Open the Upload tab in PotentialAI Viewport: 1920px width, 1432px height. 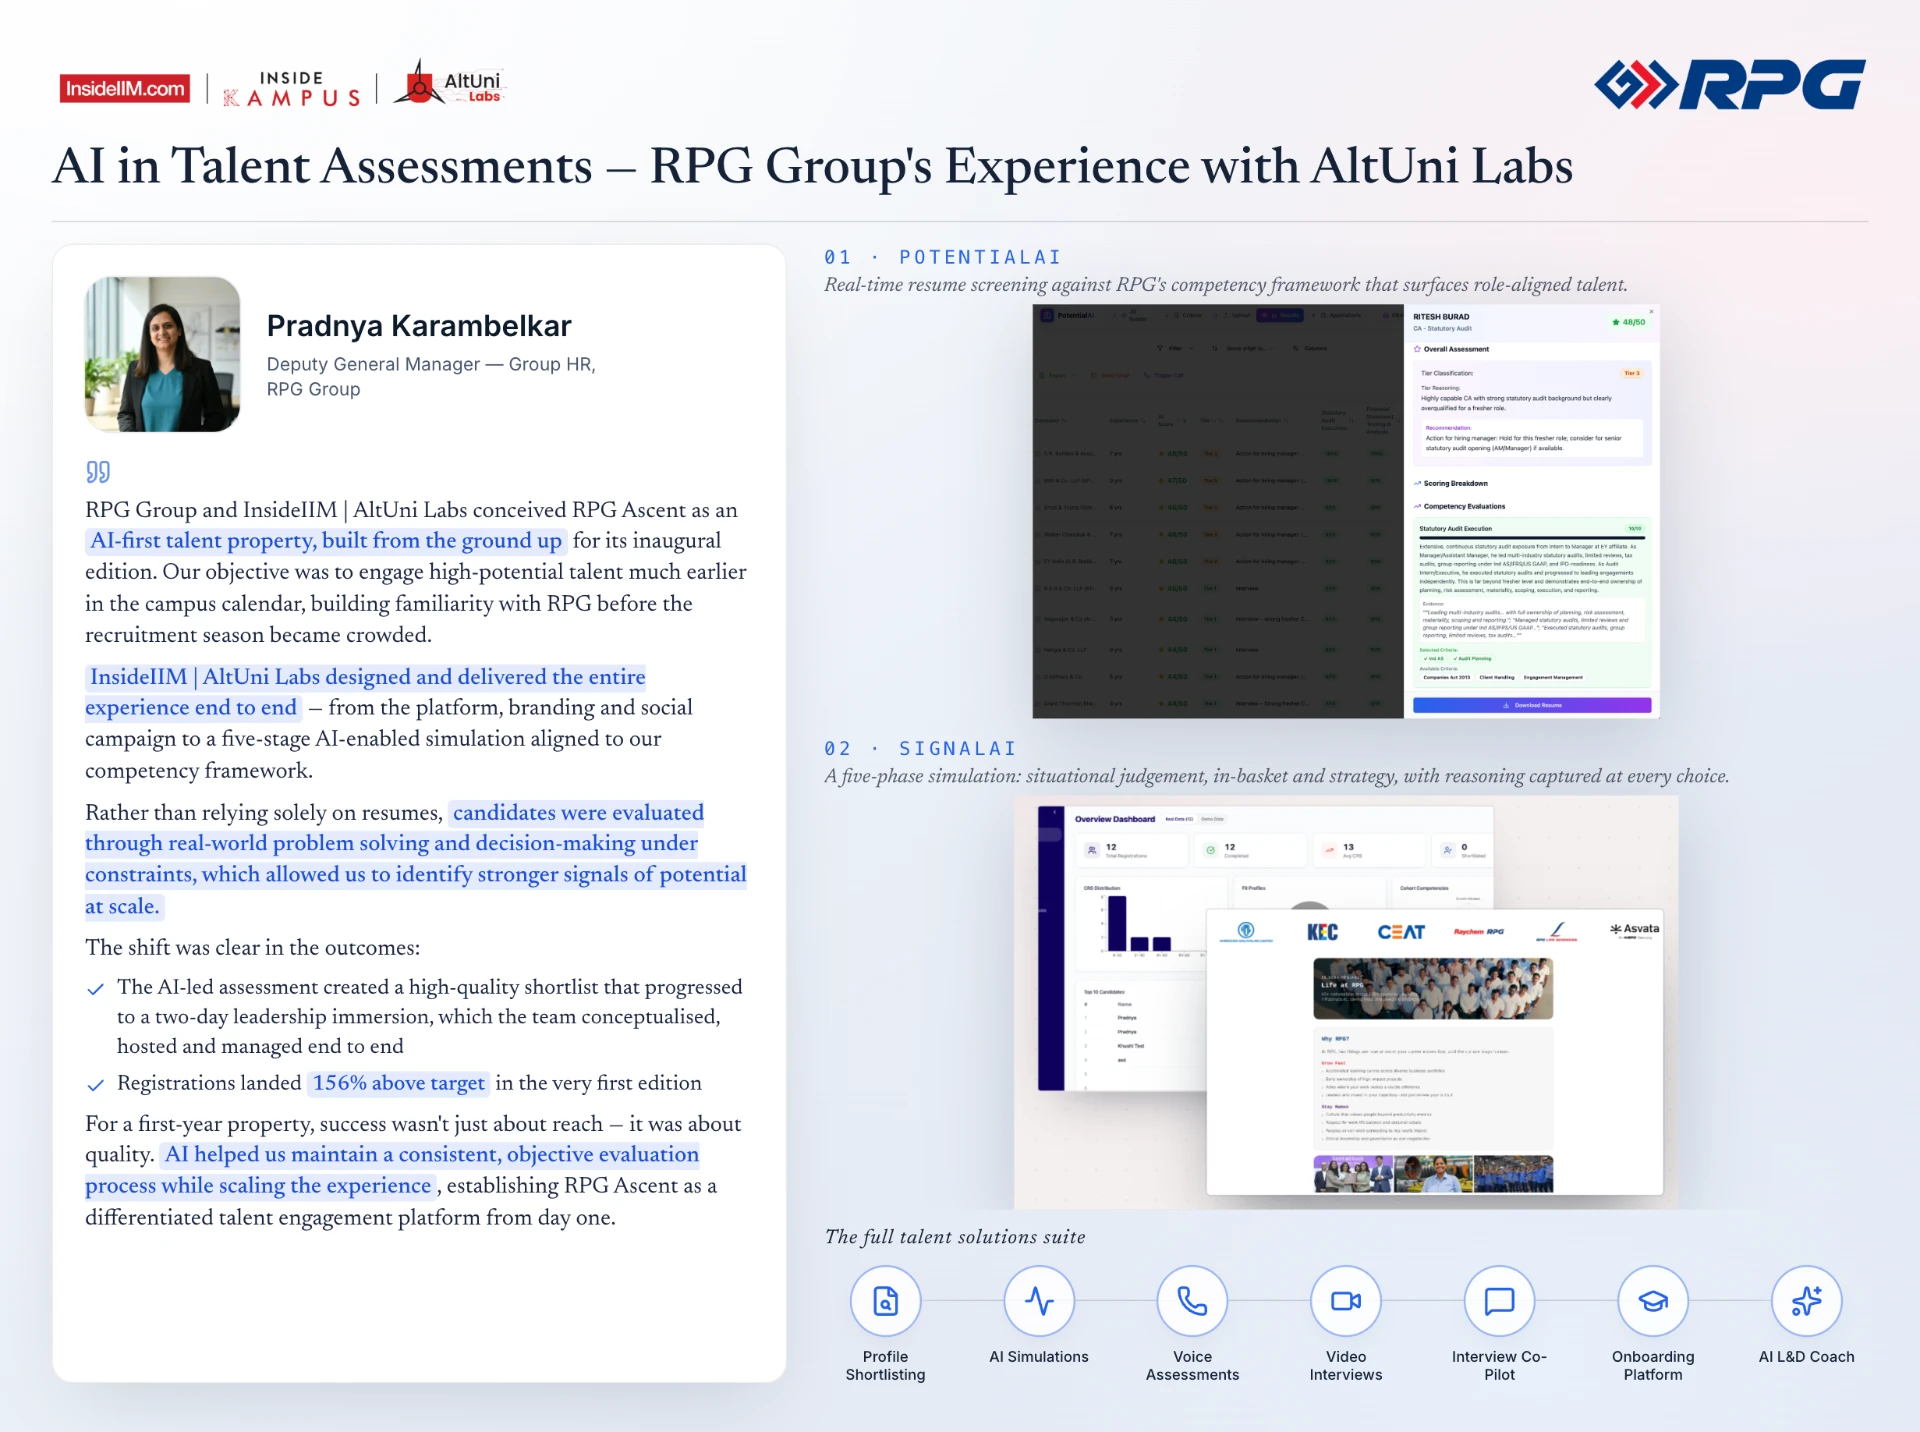coord(1238,315)
